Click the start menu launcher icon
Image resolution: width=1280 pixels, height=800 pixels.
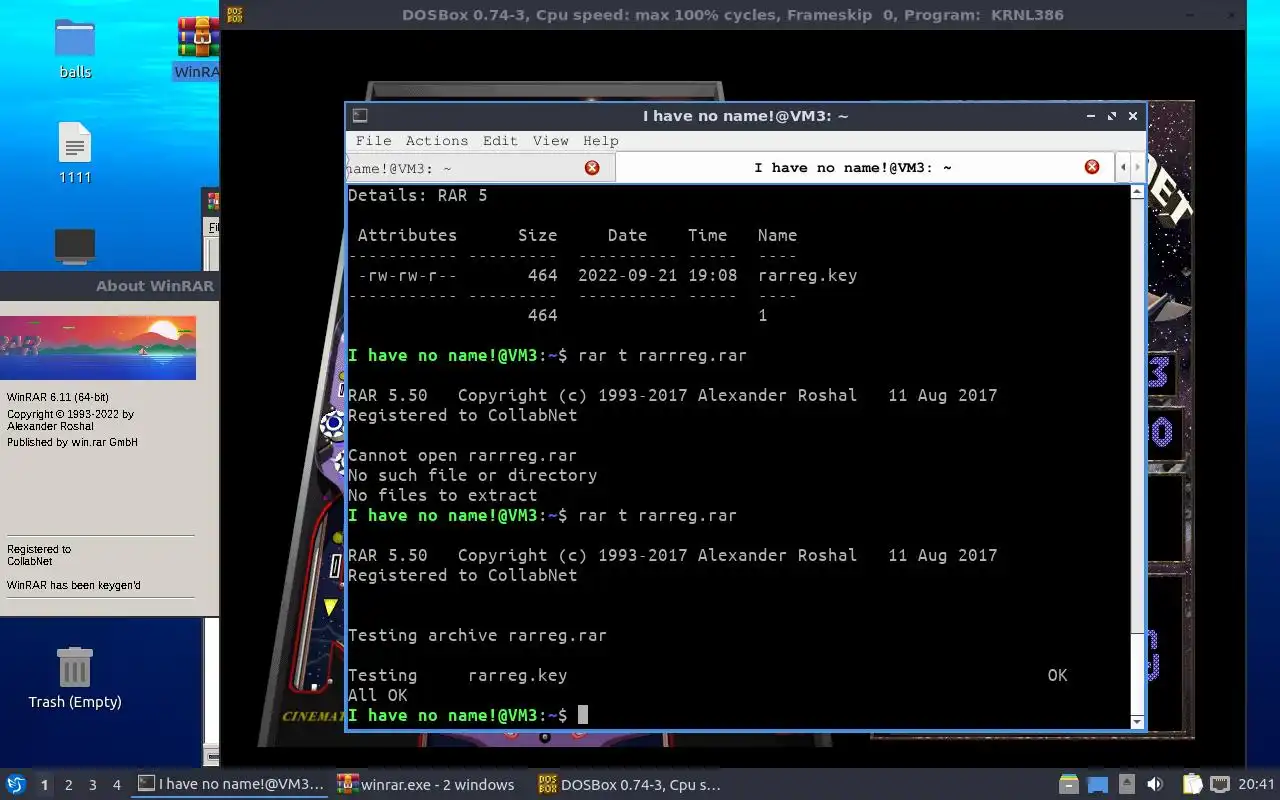click(x=16, y=784)
